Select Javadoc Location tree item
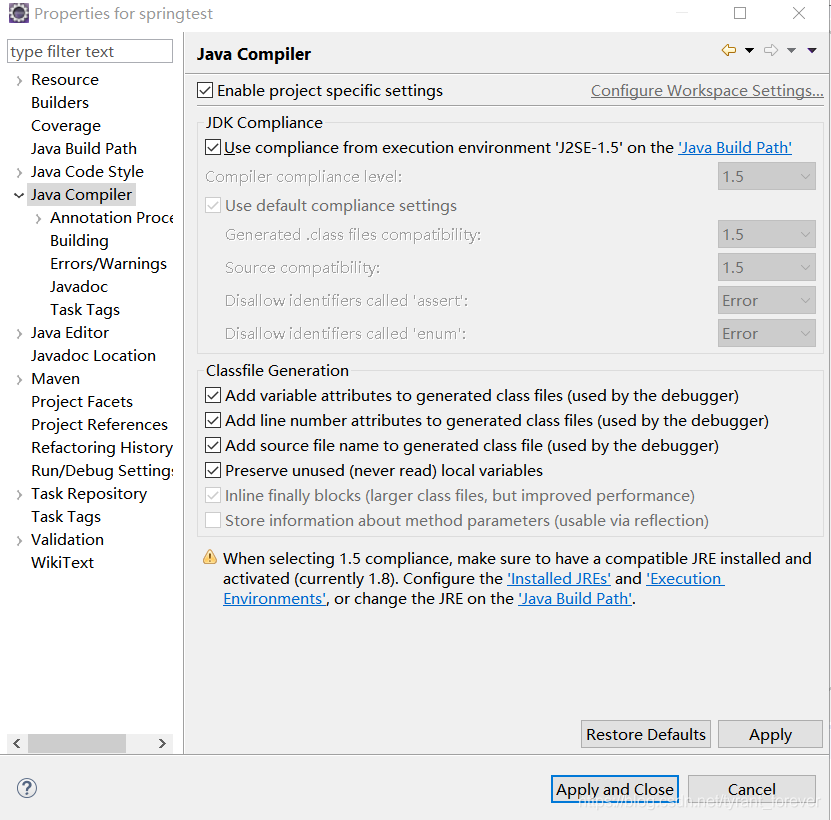Screen dimensions: 831x820 pyautogui.click(x=93, y=355)
